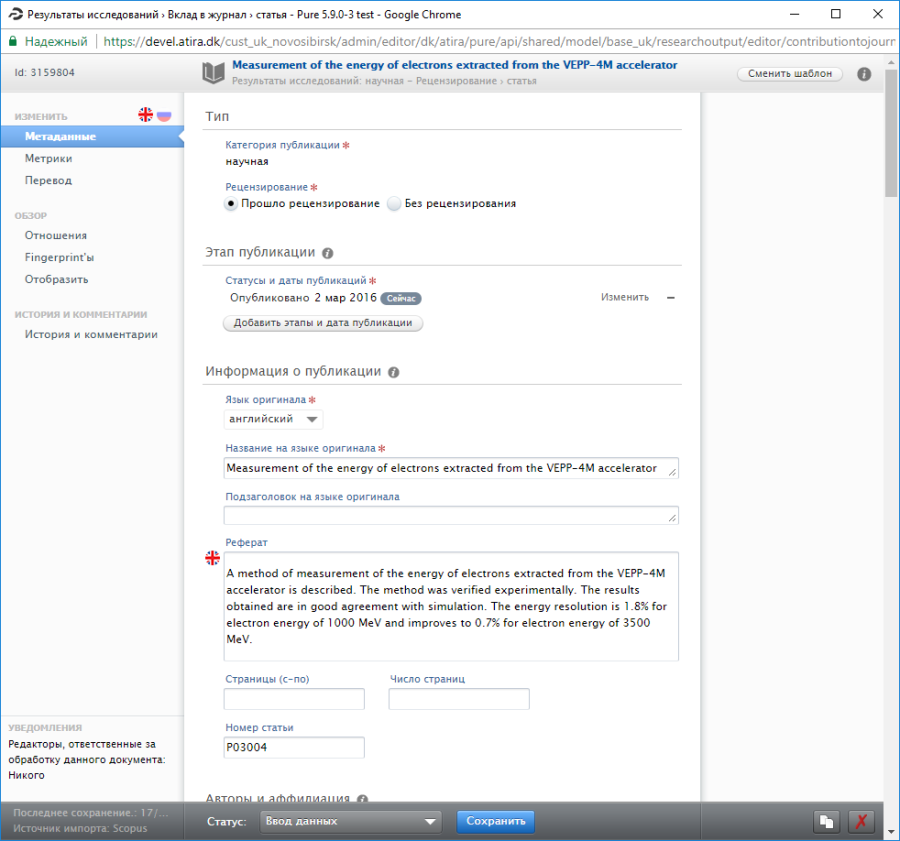Viewport: 900px width, 841px height.
Task: Click the Название на языке оригинала field
Action: [x=451, y=468]
